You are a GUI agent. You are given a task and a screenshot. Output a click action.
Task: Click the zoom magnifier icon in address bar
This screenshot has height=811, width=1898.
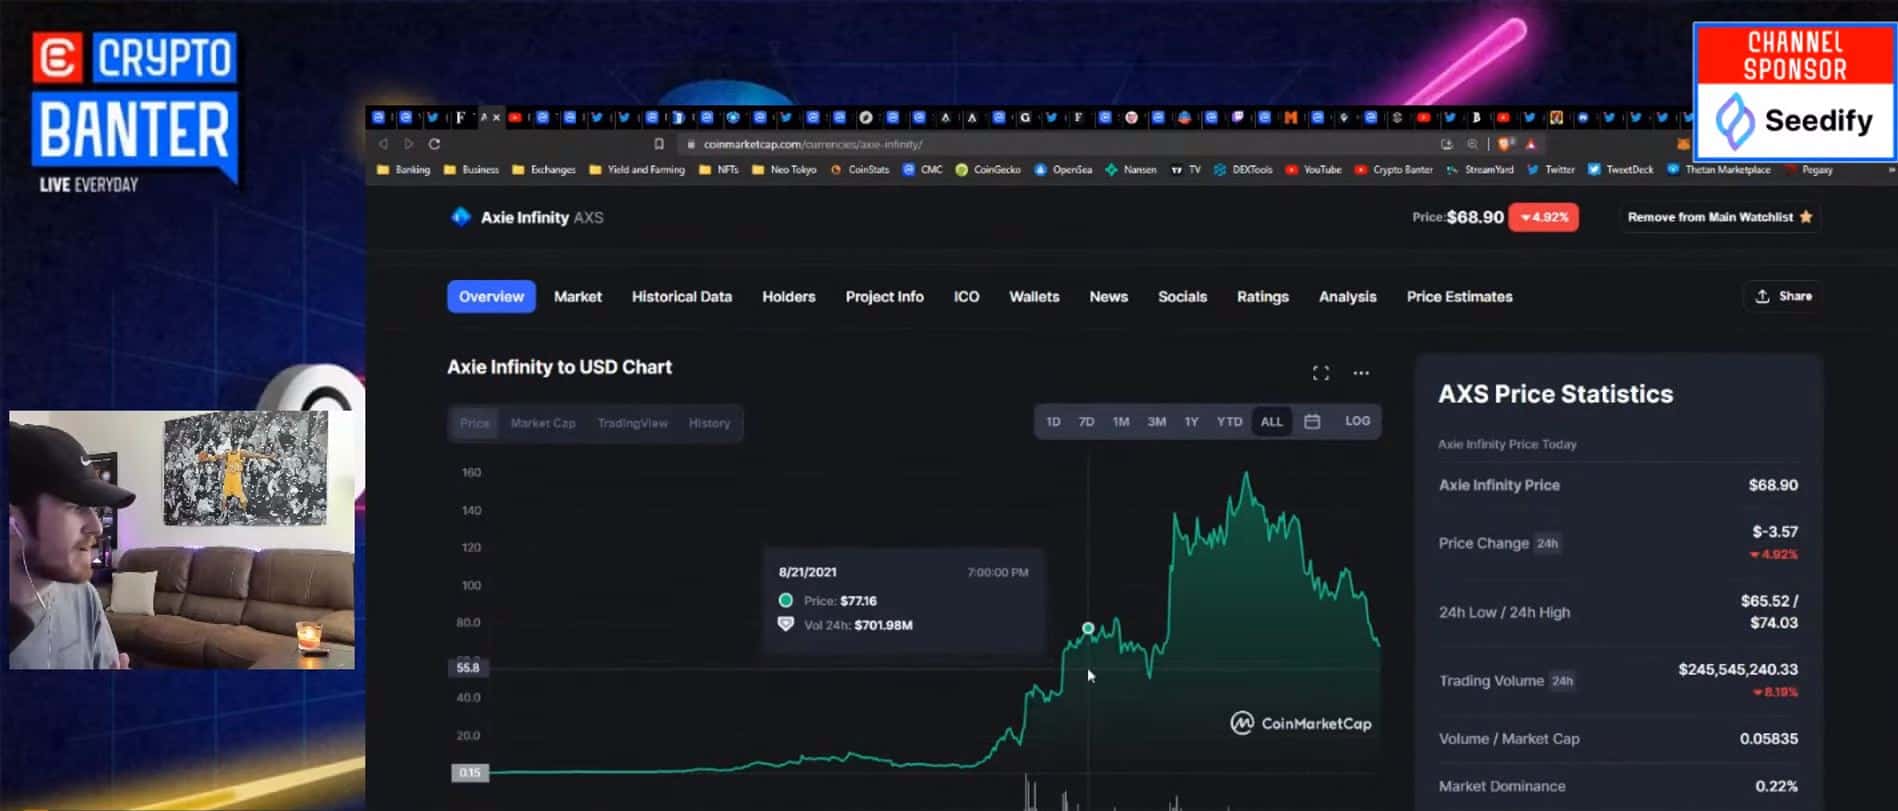coord(1472,144)
